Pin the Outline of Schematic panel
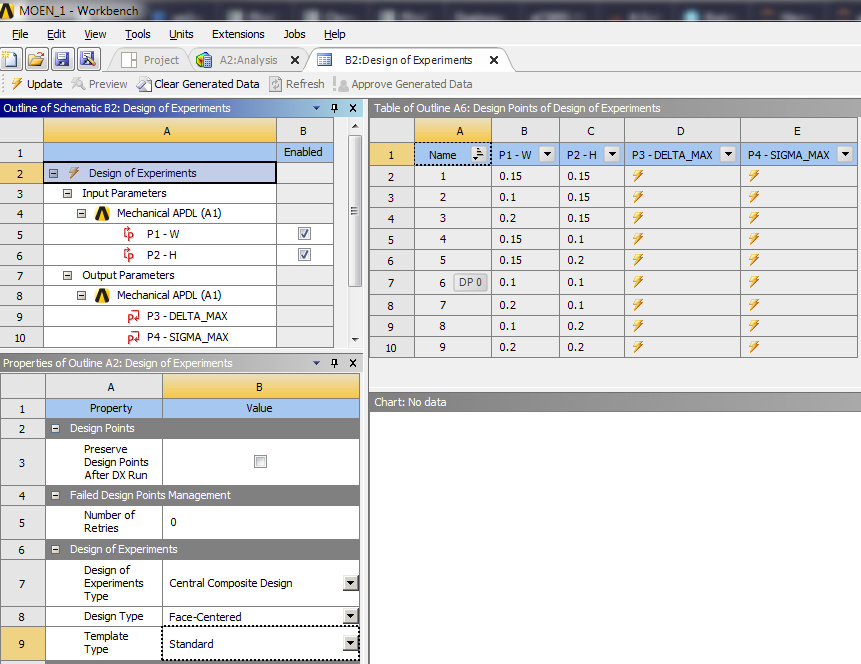Viewport: 861px width, 664px height. 334,108
